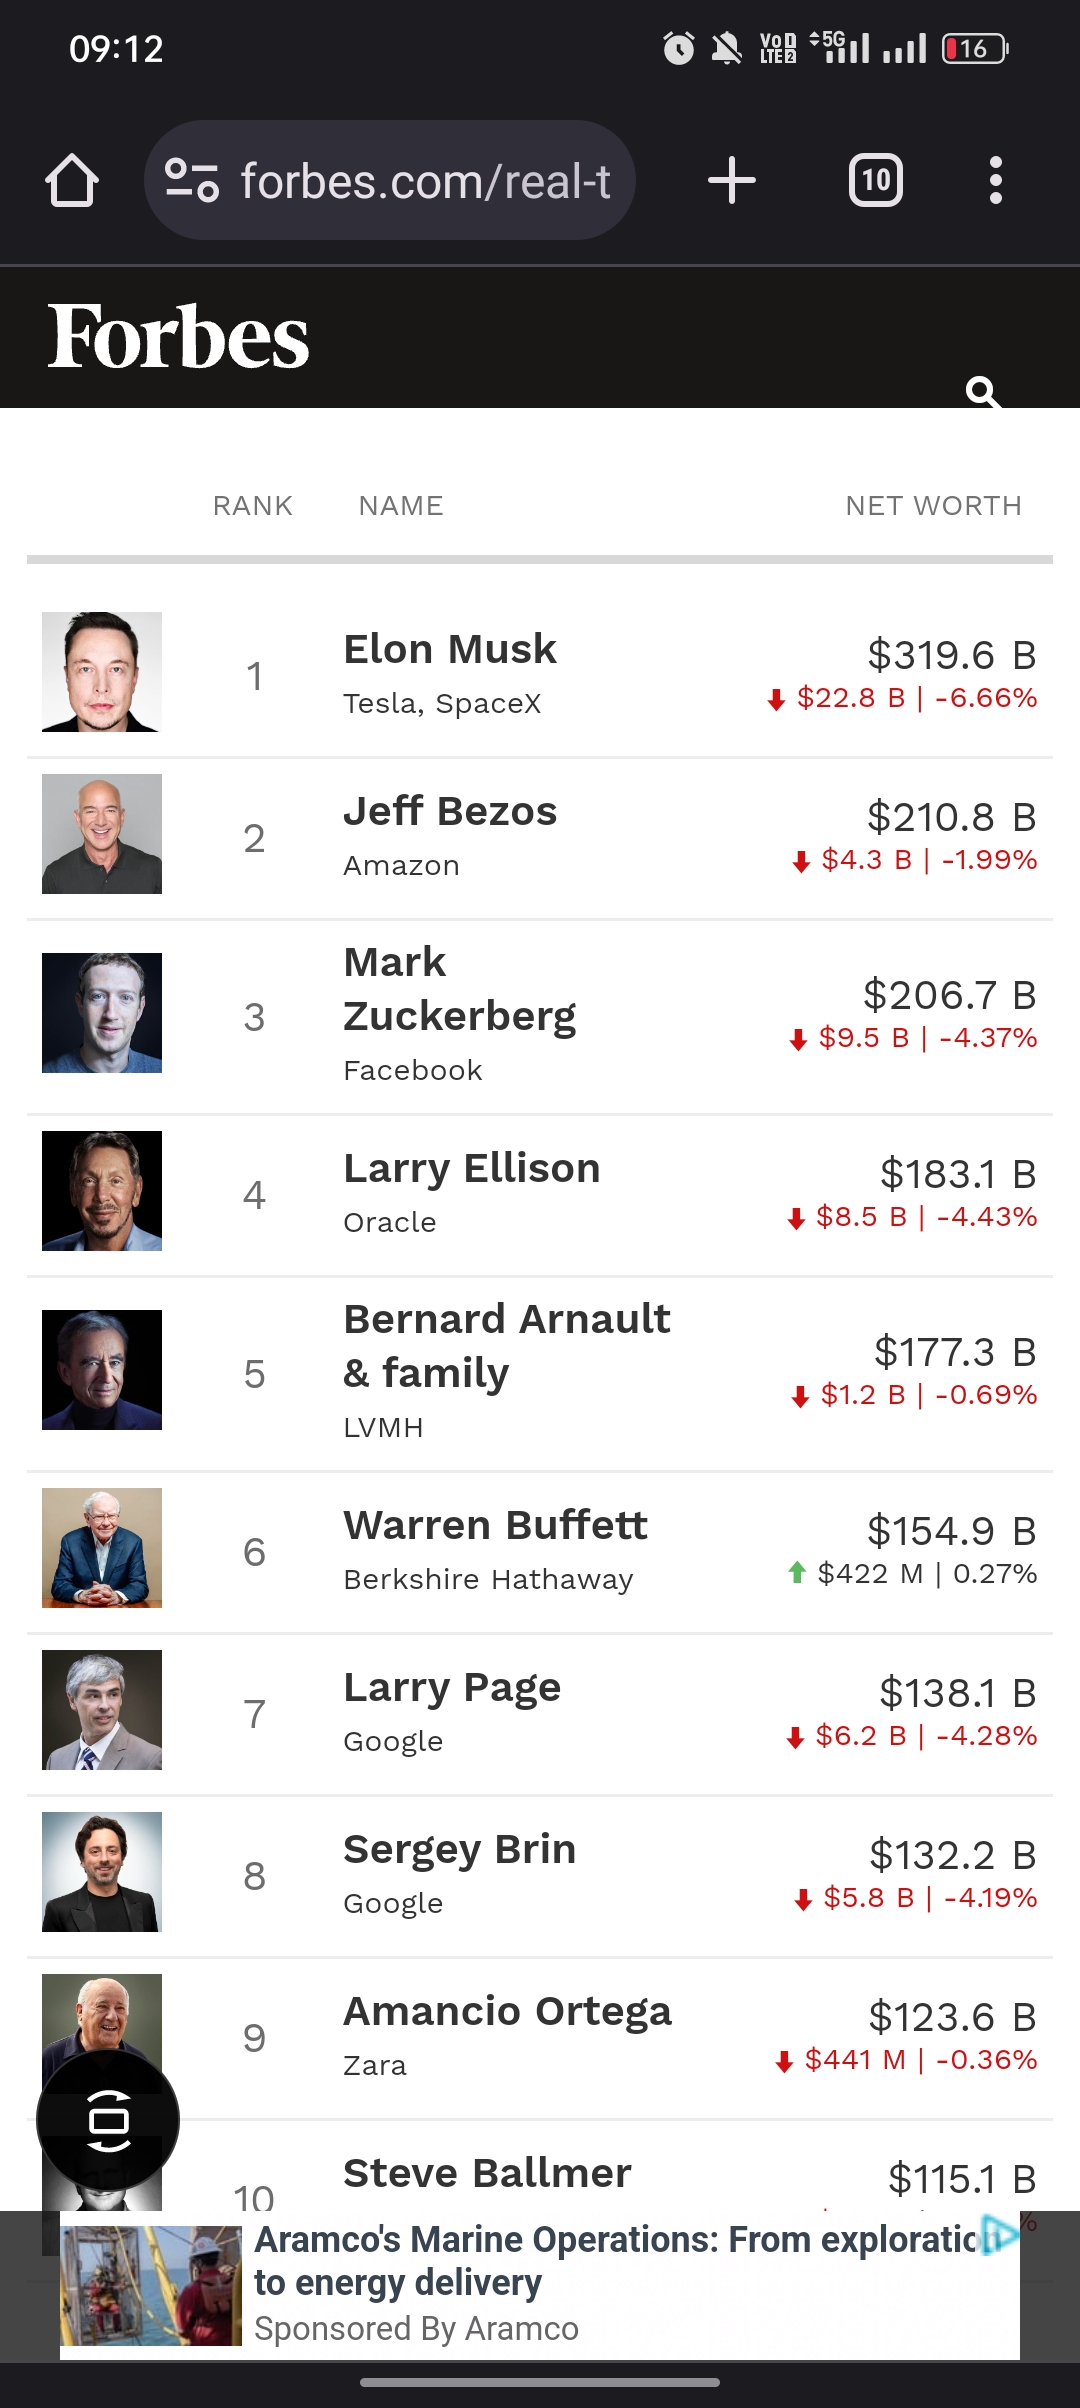This screenshot has width=1080, height=2408.
Task: Tap the Forbes search magnifier icon
Action: [x=982, y=391]
